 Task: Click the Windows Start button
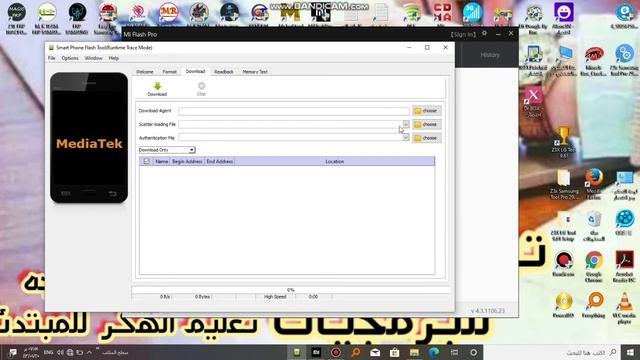[x=630, y=352]
